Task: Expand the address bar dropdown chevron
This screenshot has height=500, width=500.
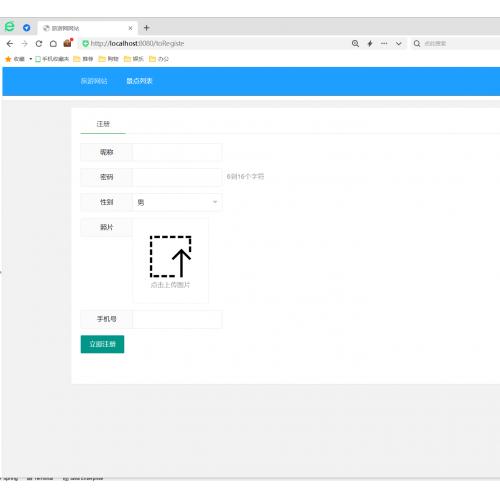Action: click(x=399, y=44)
